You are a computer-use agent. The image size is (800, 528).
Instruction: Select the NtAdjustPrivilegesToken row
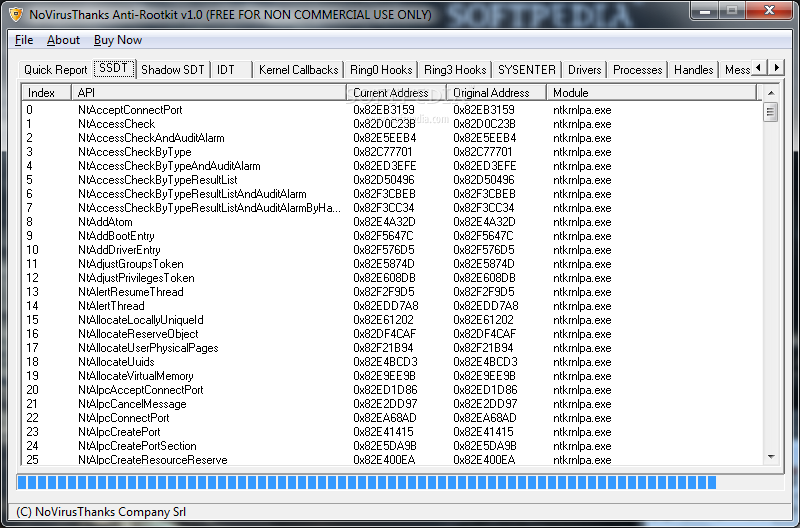pos(392,278)
